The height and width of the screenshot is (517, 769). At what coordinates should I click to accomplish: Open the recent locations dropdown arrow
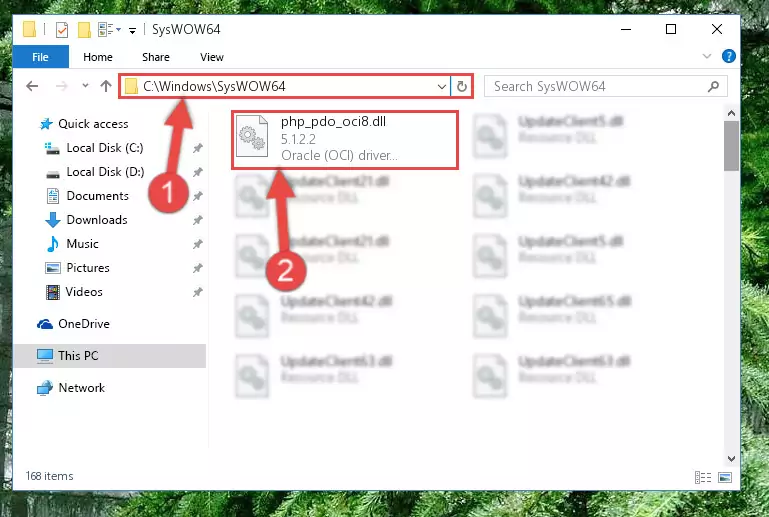85,86
